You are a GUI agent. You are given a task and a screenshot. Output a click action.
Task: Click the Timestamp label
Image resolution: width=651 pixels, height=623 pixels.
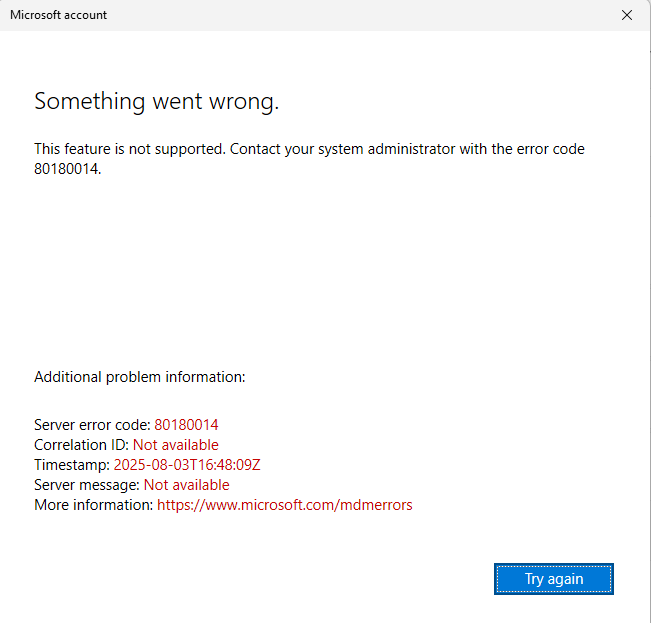72,464
